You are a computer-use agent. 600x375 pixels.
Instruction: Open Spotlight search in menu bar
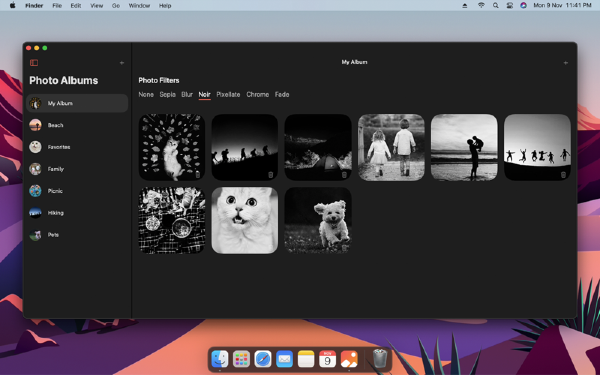click(x=496, y=5)
